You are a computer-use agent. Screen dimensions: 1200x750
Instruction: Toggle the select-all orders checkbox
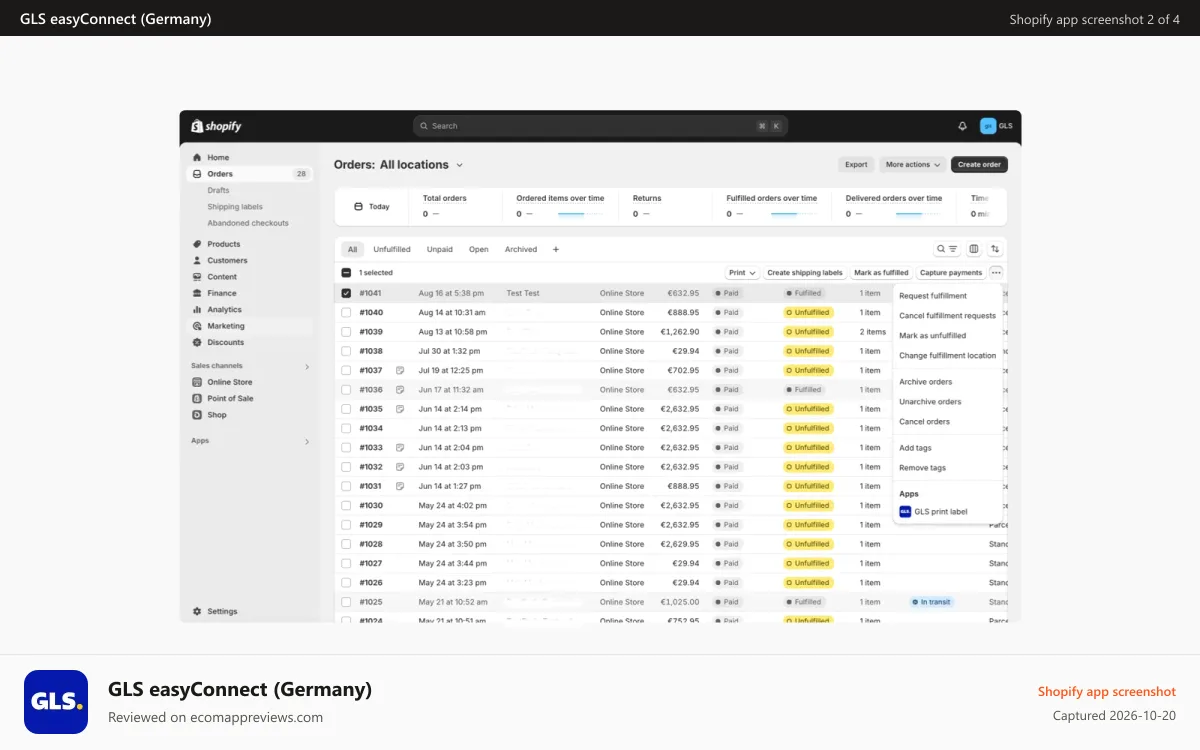pyautogui.click(x=346, y=272)
